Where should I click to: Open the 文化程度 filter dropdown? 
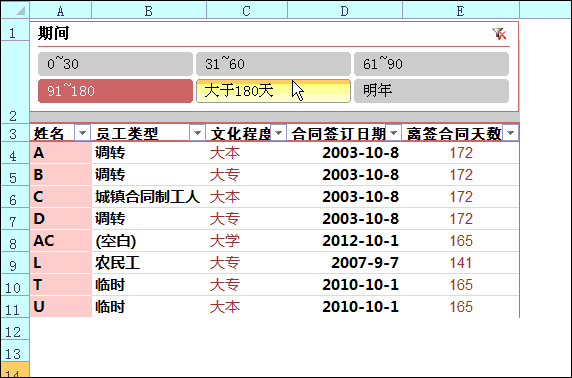[x=278, y=133]
